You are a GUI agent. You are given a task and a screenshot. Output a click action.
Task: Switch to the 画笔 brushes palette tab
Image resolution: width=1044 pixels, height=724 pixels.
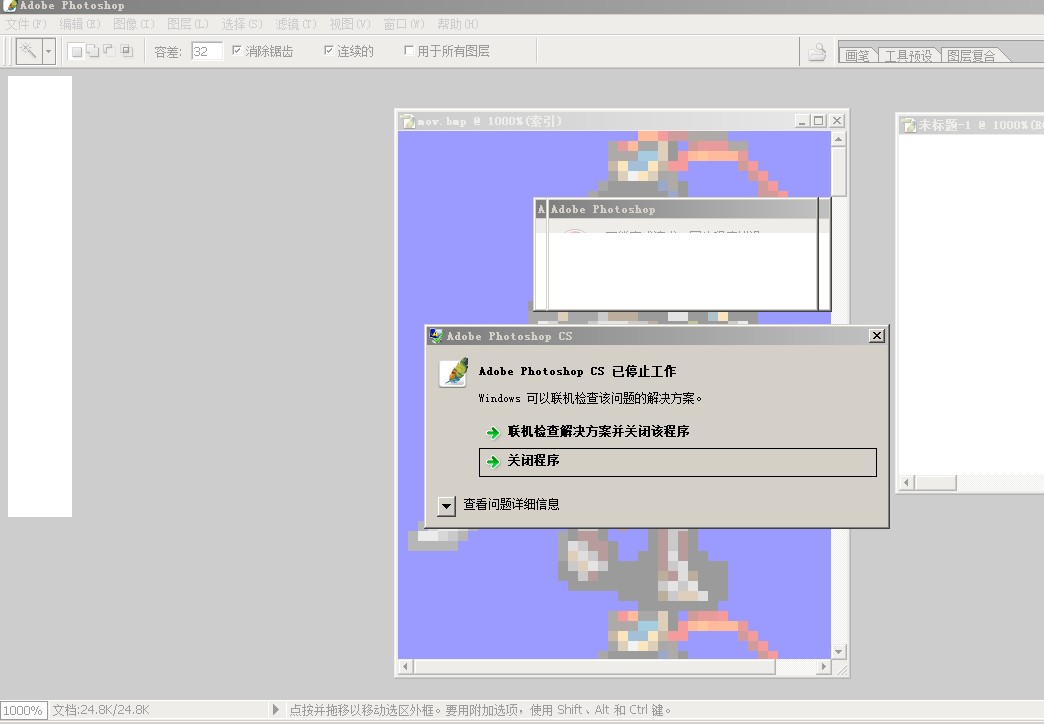coord(857,56)
